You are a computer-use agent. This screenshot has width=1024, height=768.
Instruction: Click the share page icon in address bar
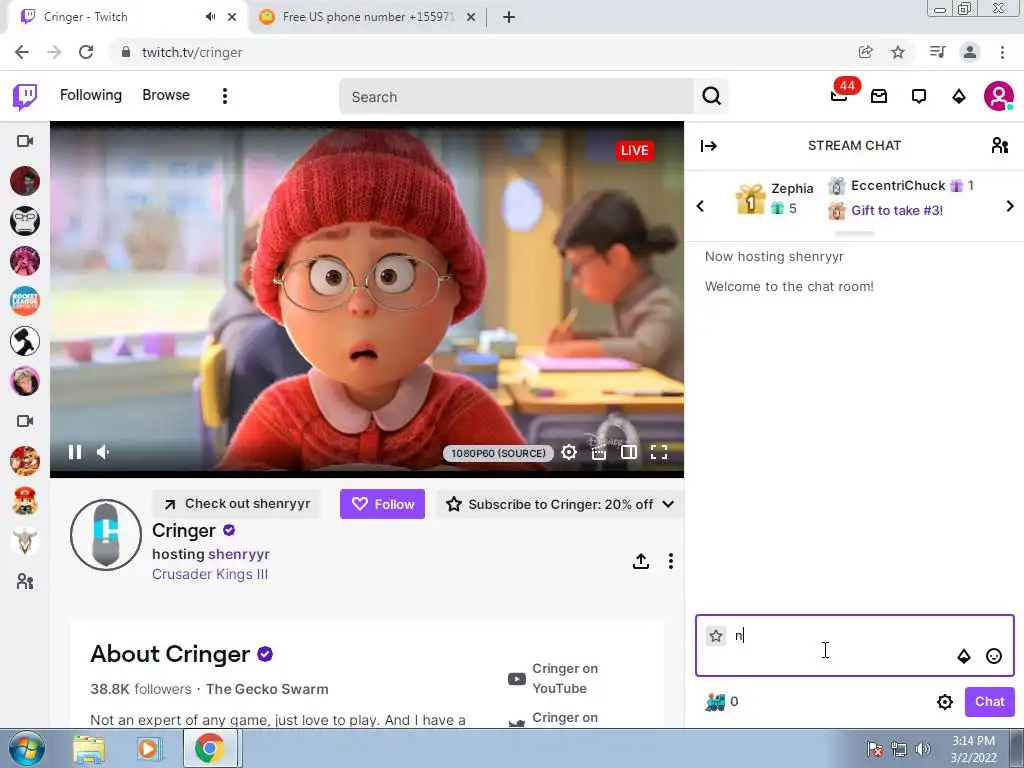click(x=866, y=52)
